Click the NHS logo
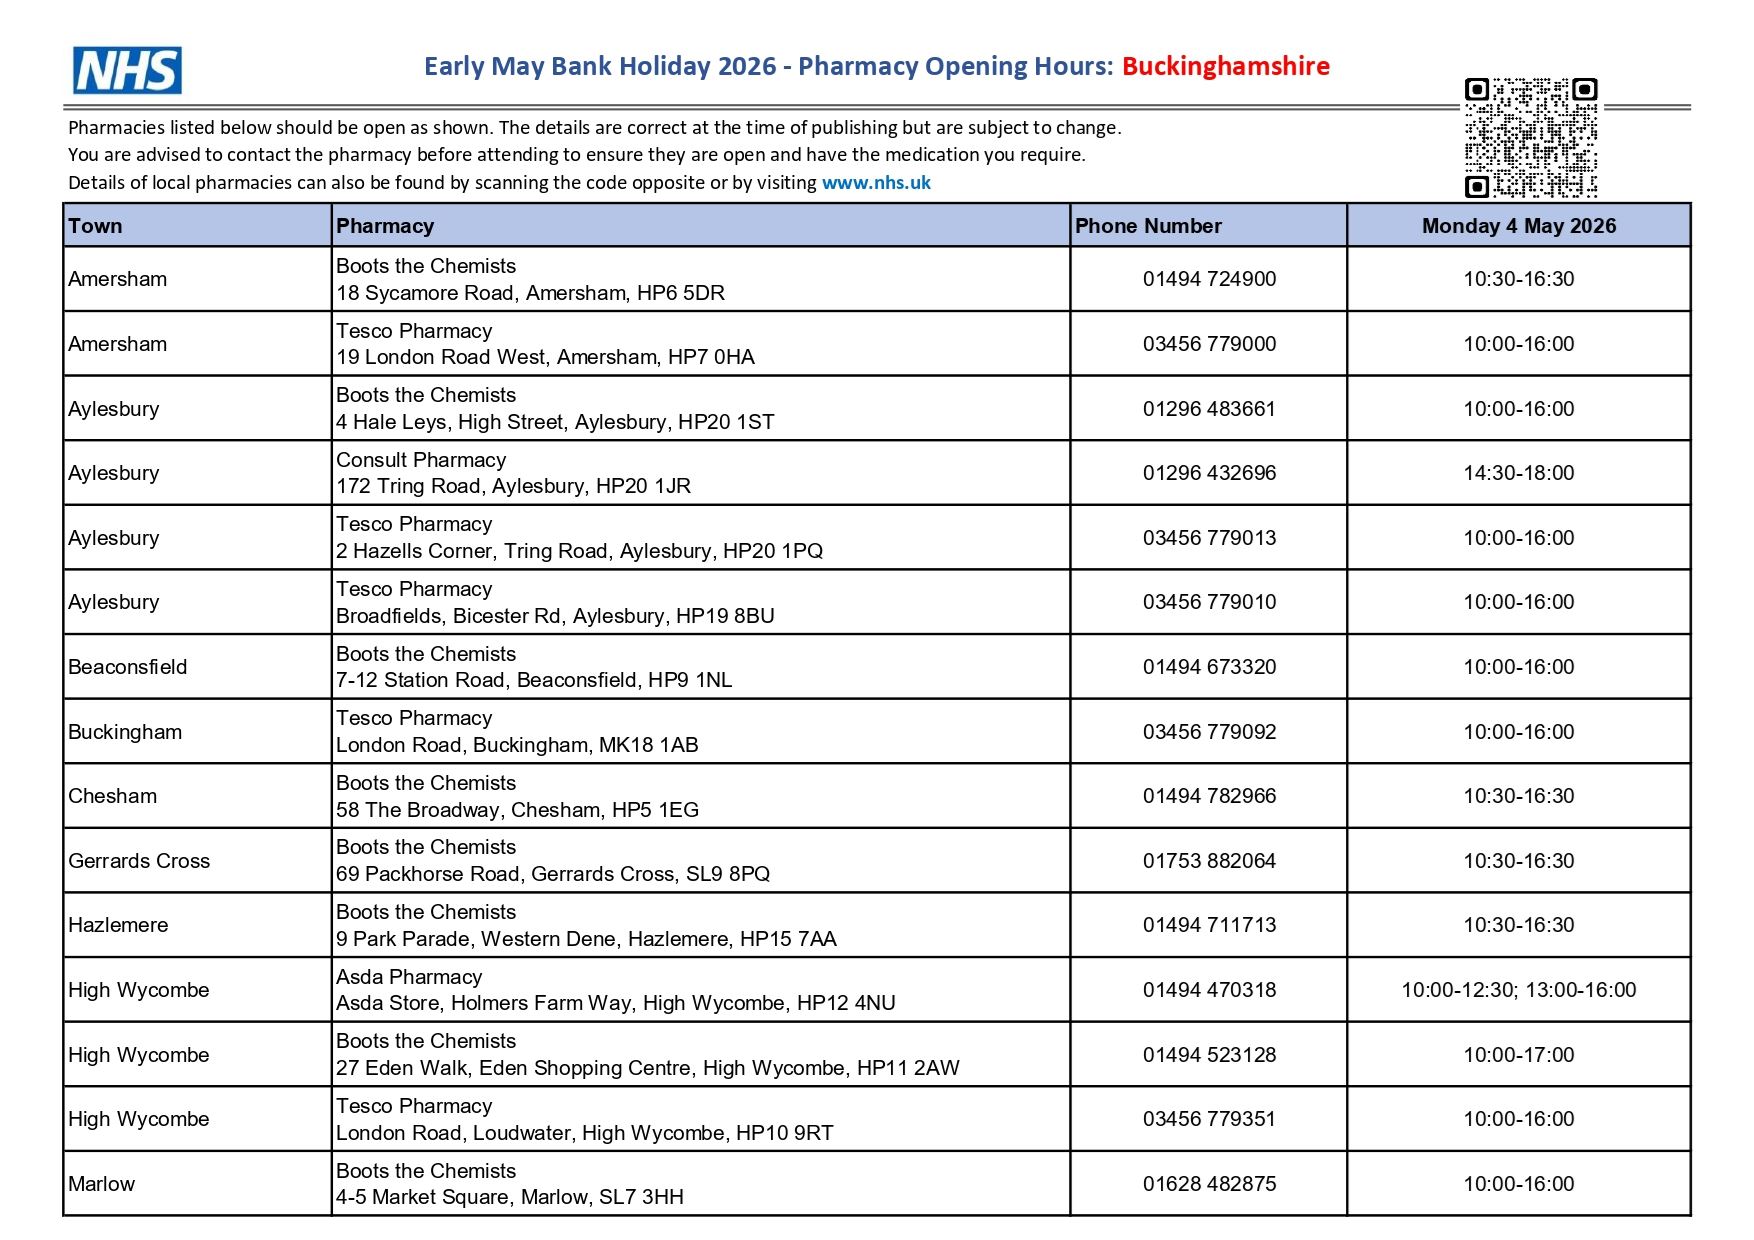Screen dimensions: 1754x1240 [x=127, y=70]
